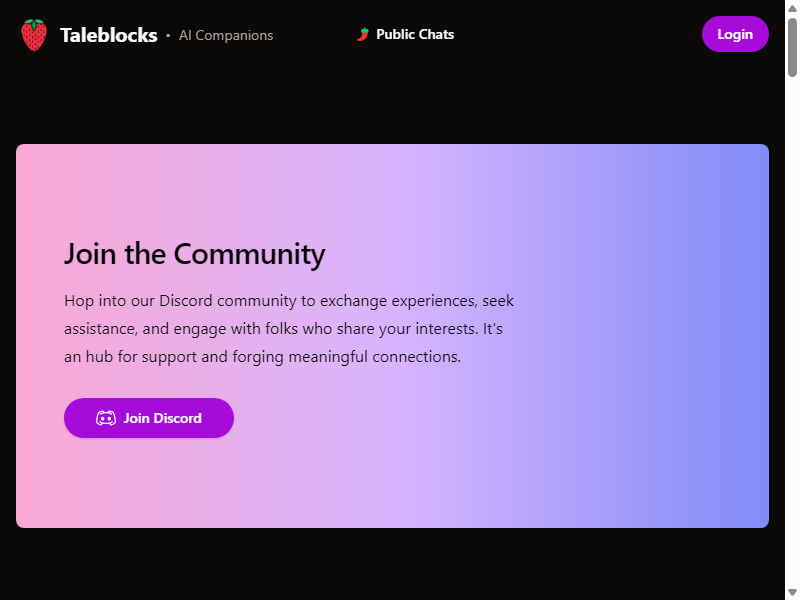Click the Discord logo inside the button
Viewport: 800px width, 600px height.
pos(106,418)
